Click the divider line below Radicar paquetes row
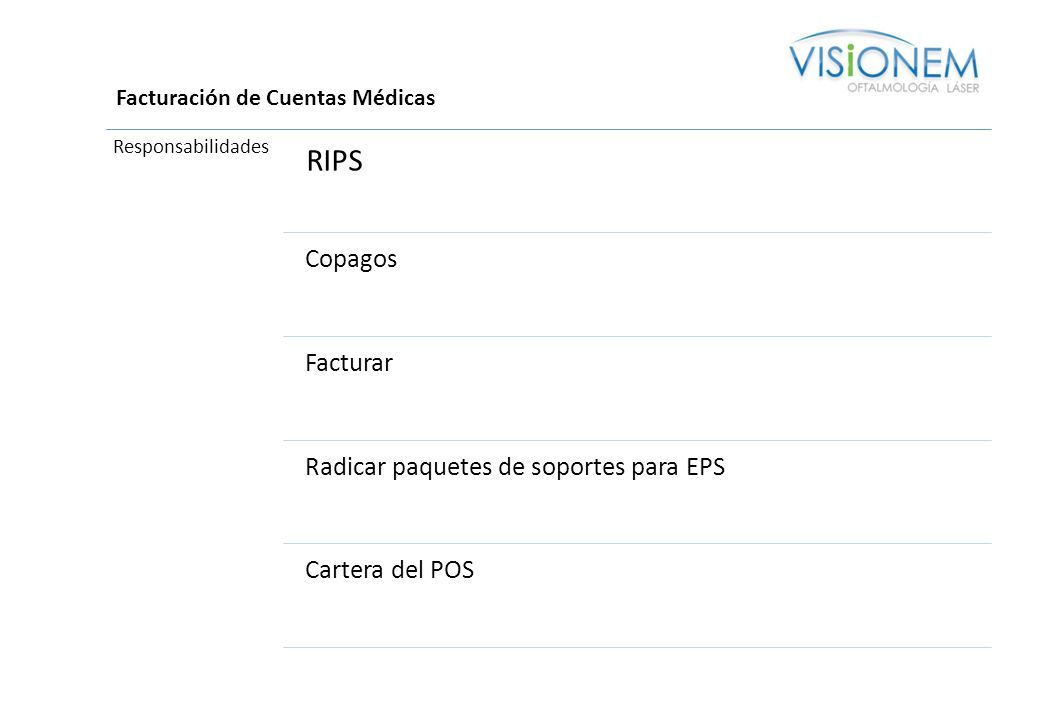The width and height of the screenshot is (1040, 720). (637, 544)
